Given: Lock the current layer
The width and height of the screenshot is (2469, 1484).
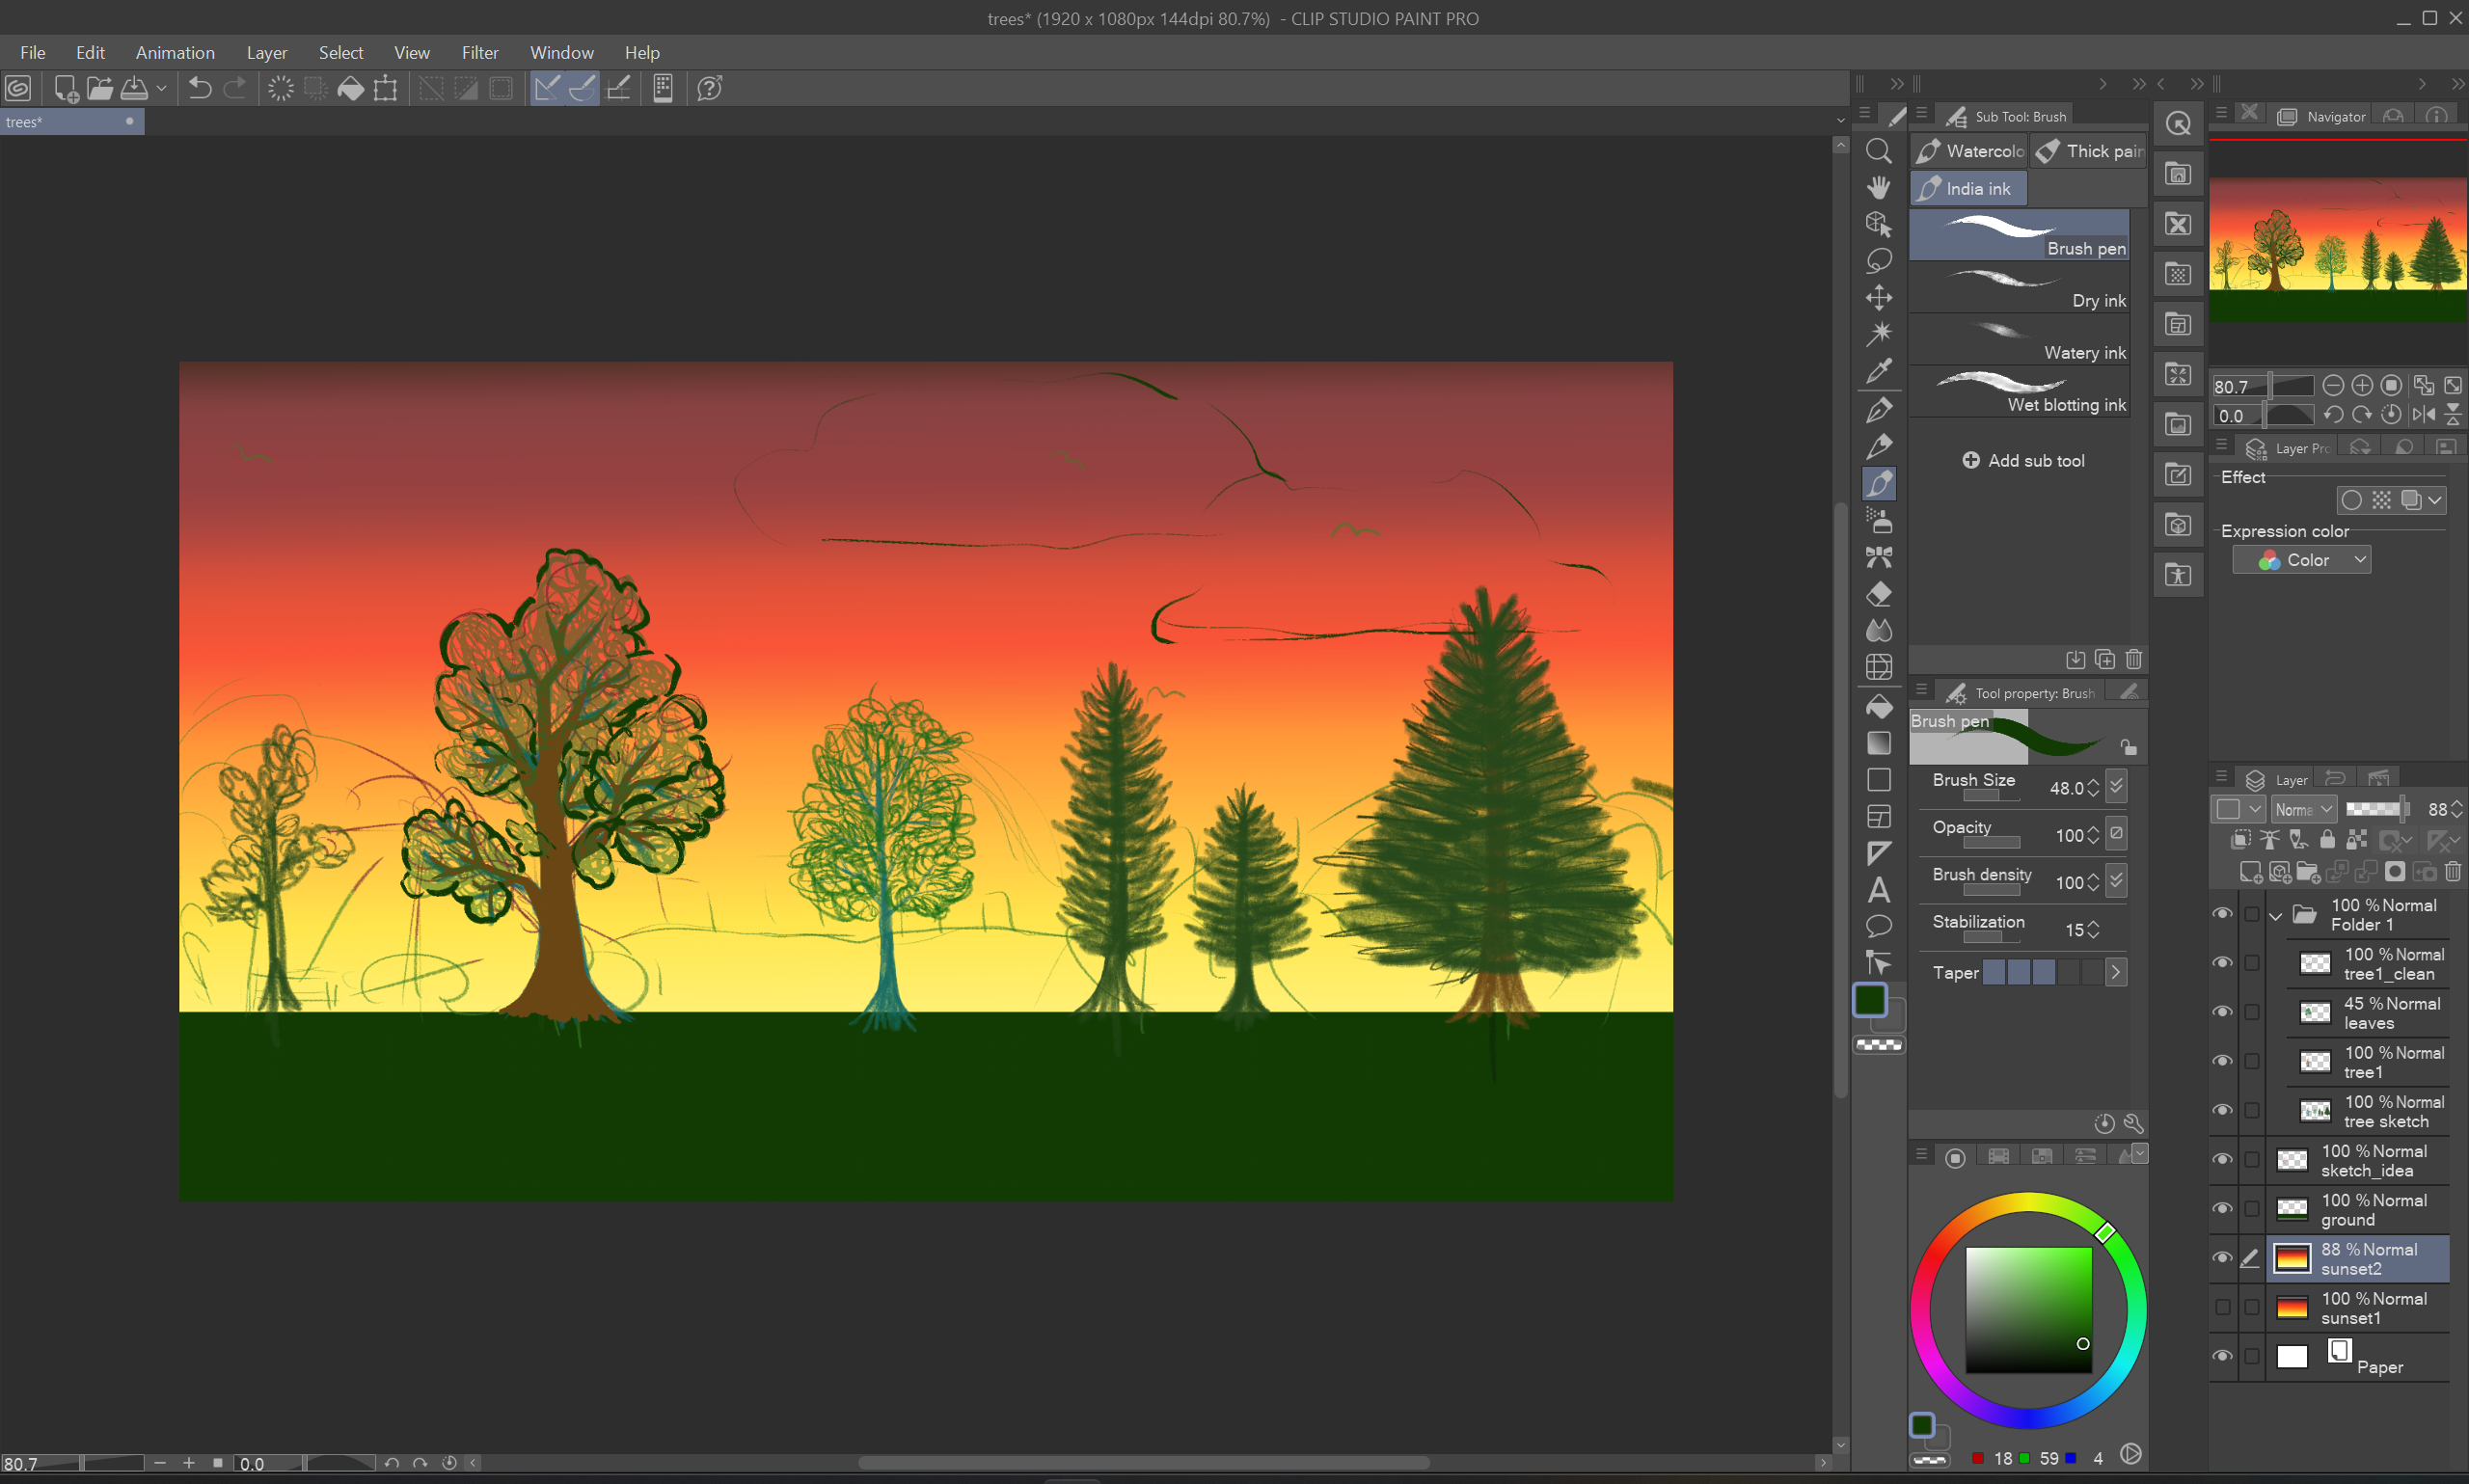Looking at the screenshot, I should [2327, 841].
